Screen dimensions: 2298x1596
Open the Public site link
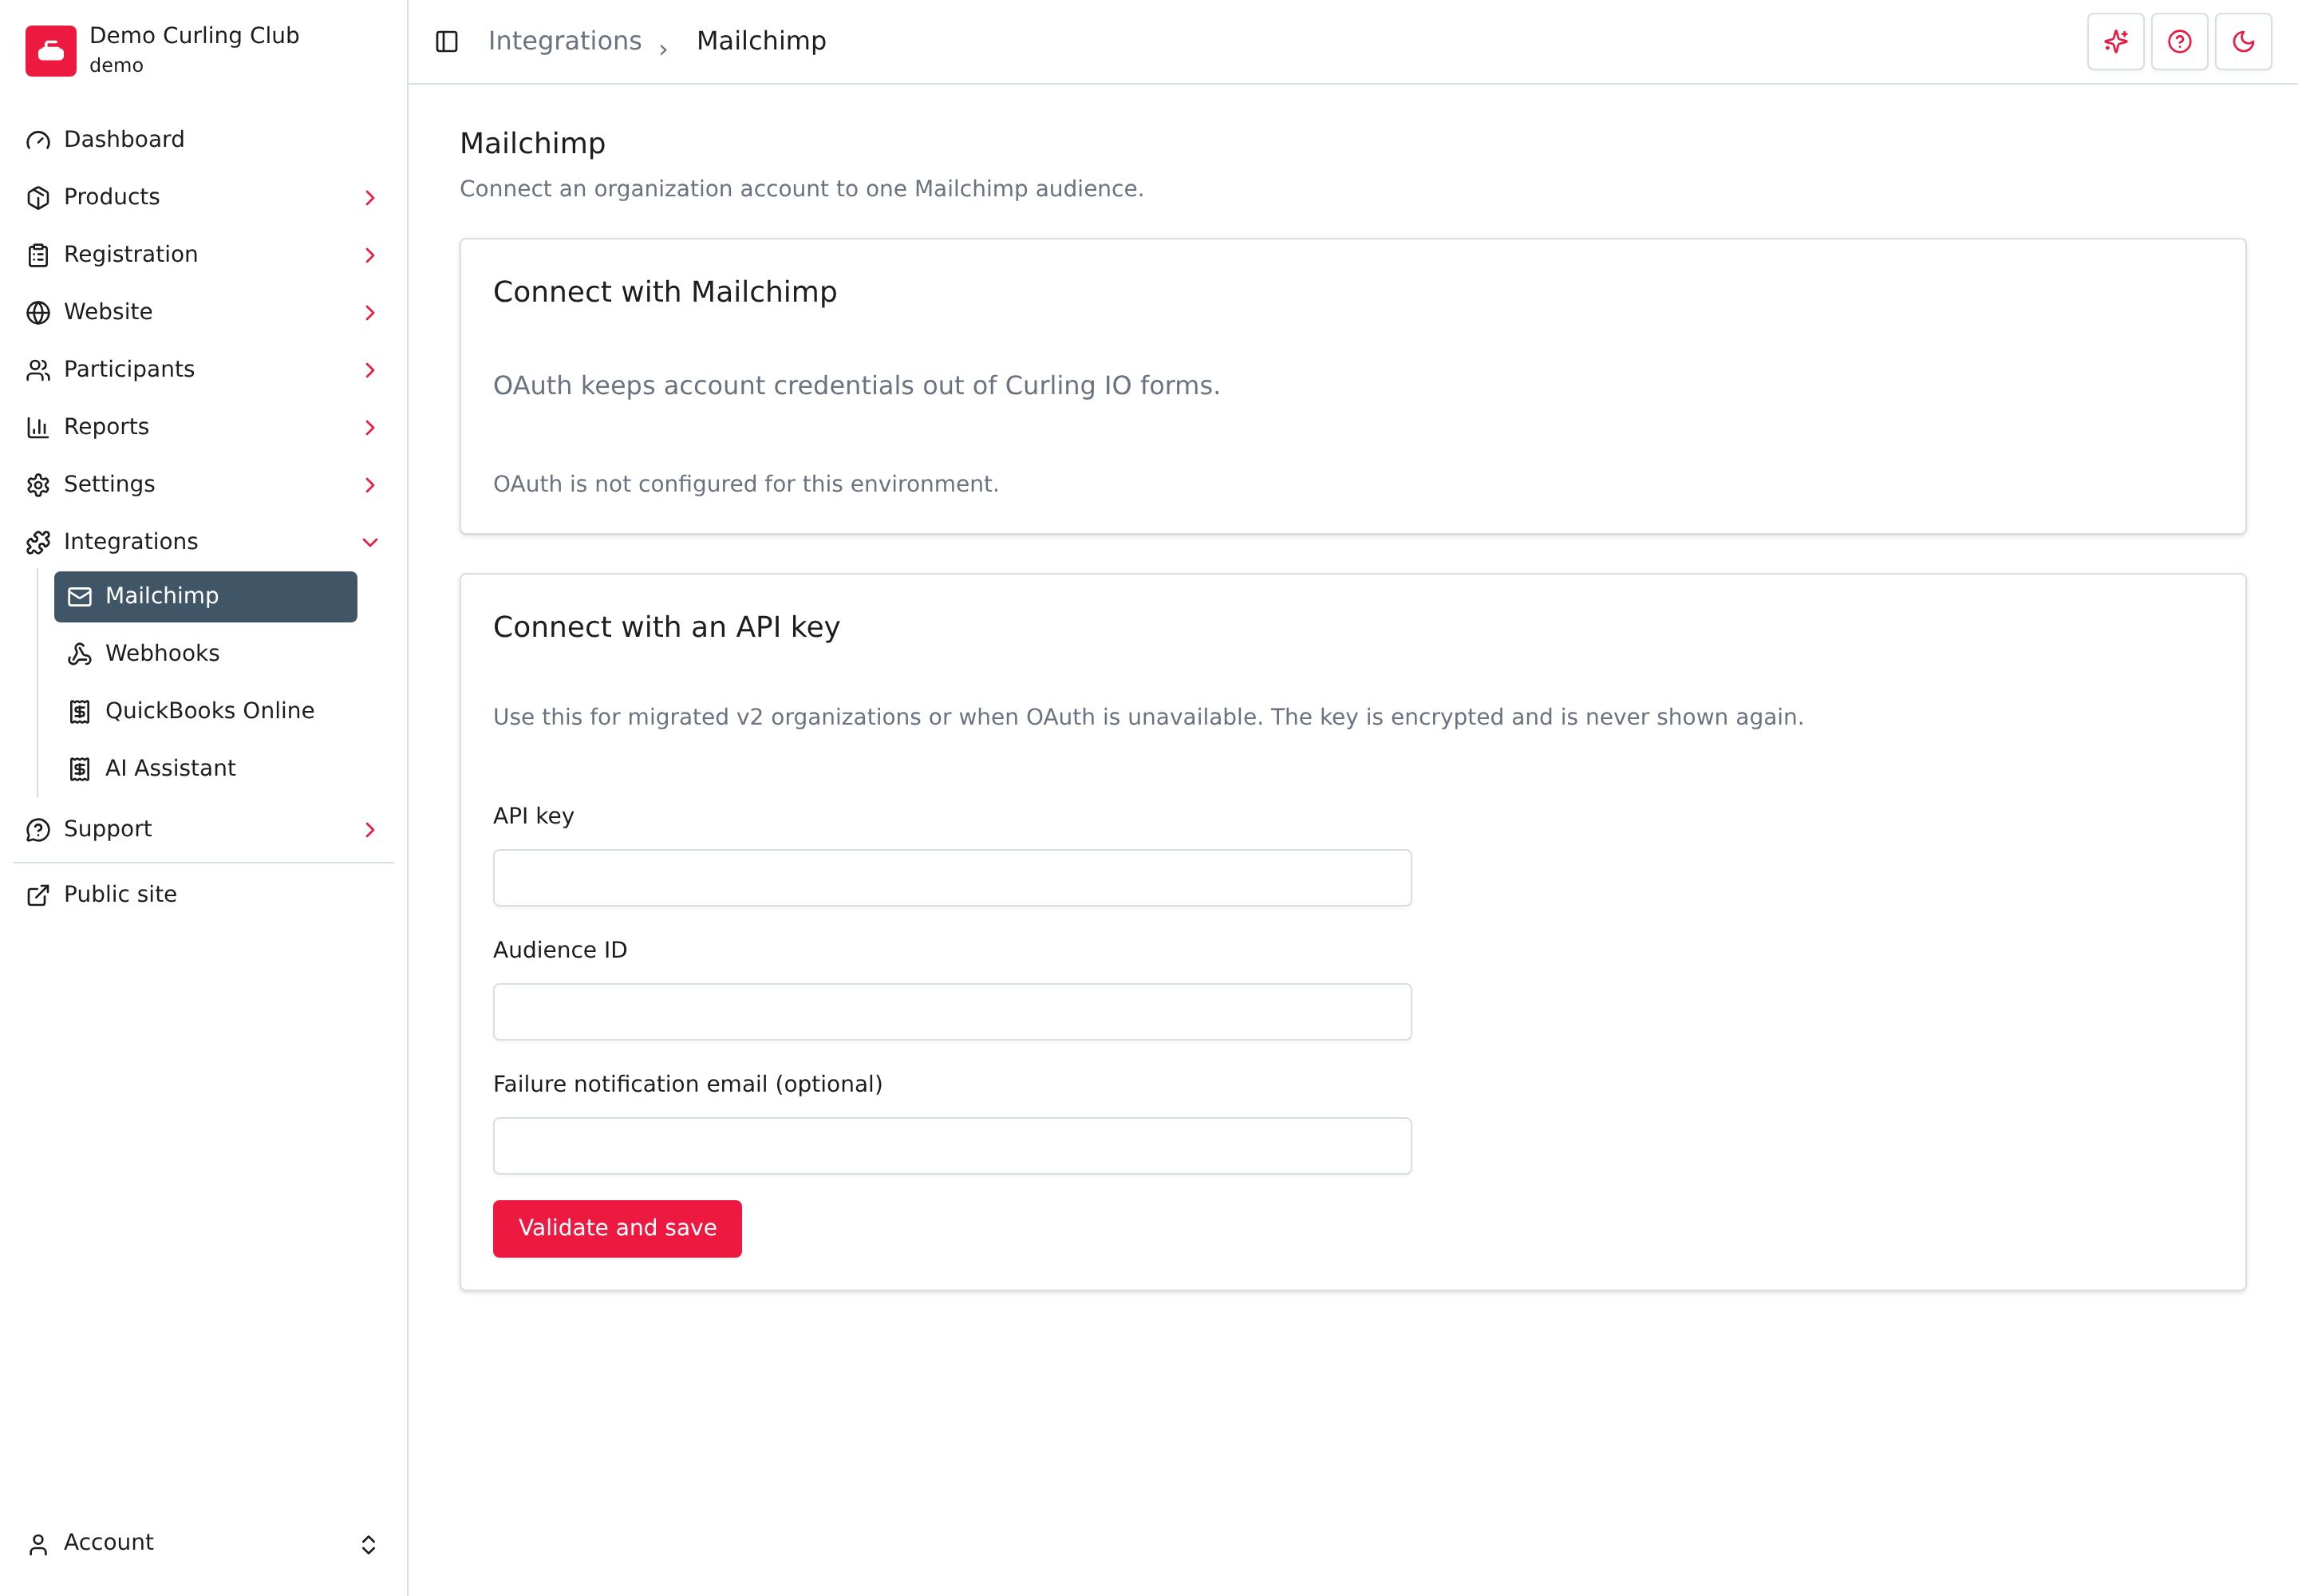pyautogui.click(x=203, y=894)
